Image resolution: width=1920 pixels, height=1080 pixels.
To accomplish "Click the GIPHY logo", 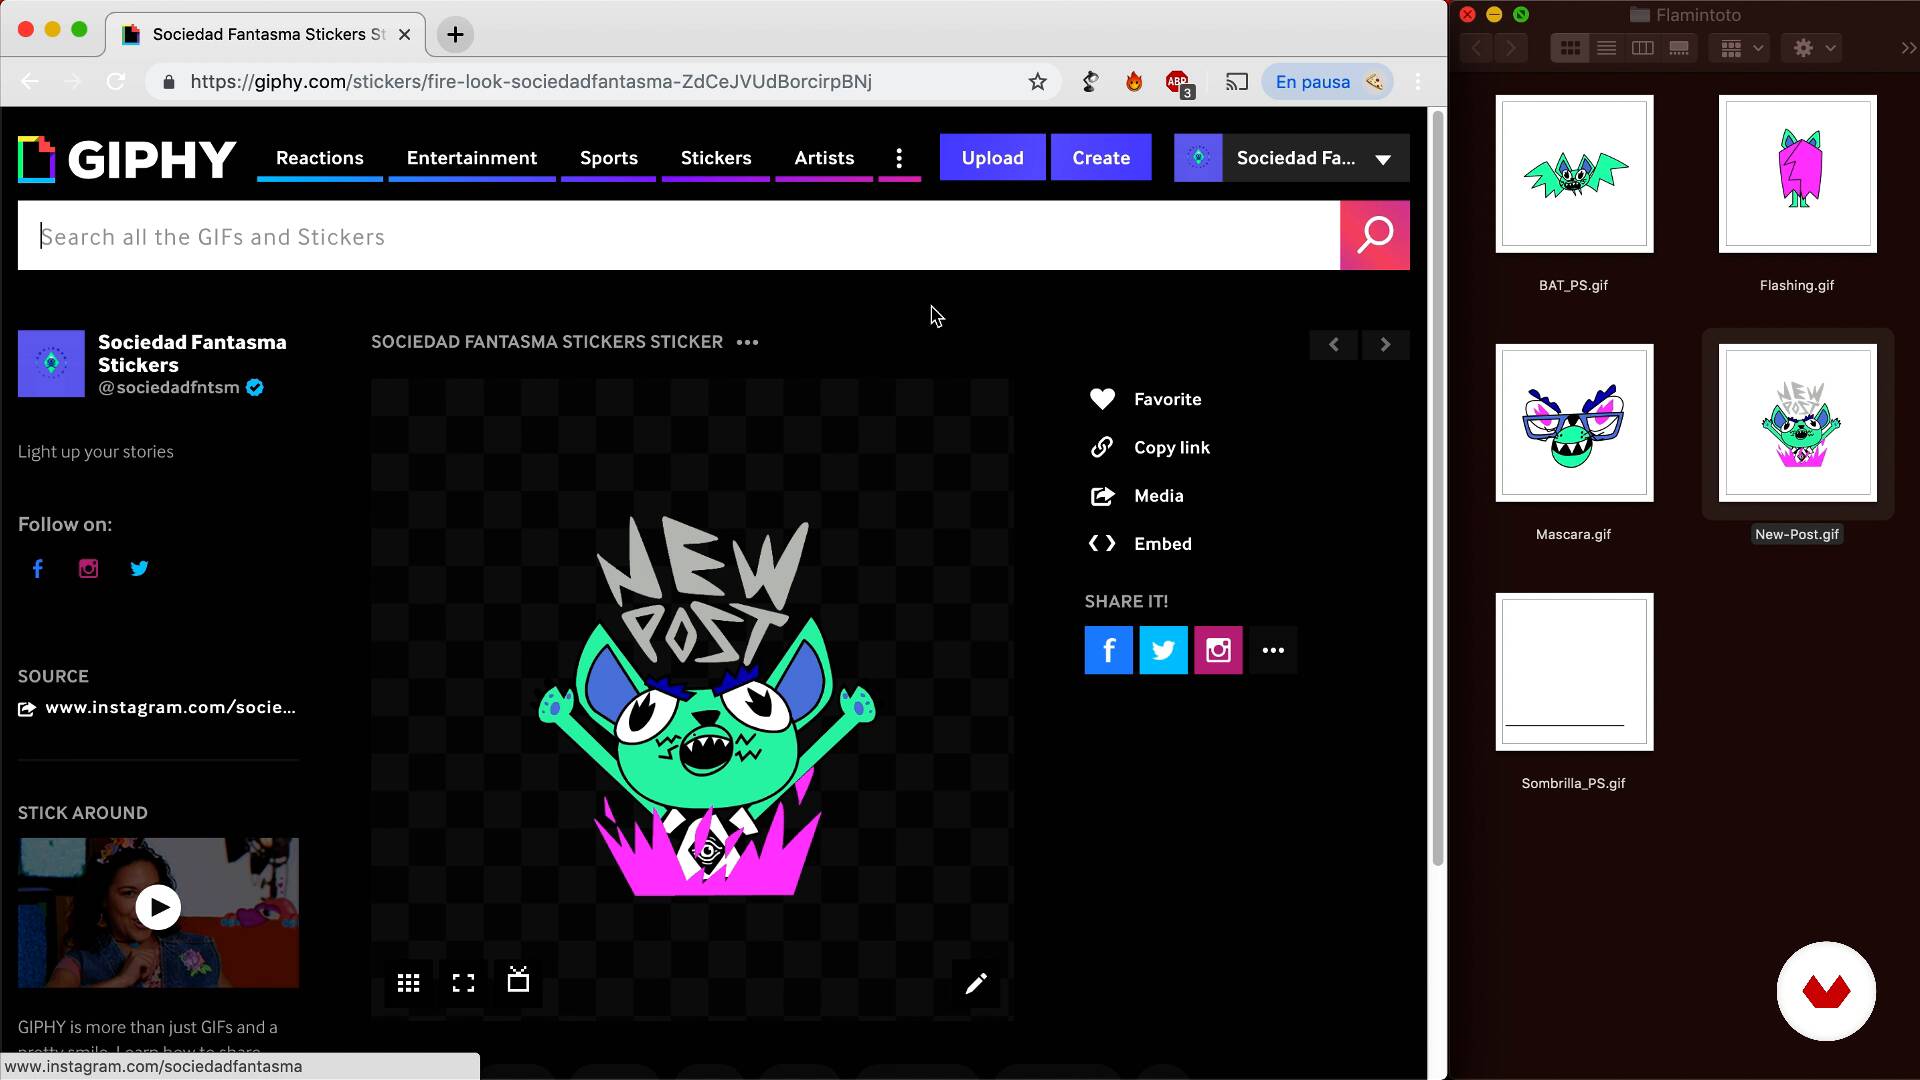I will coord(127,159).
